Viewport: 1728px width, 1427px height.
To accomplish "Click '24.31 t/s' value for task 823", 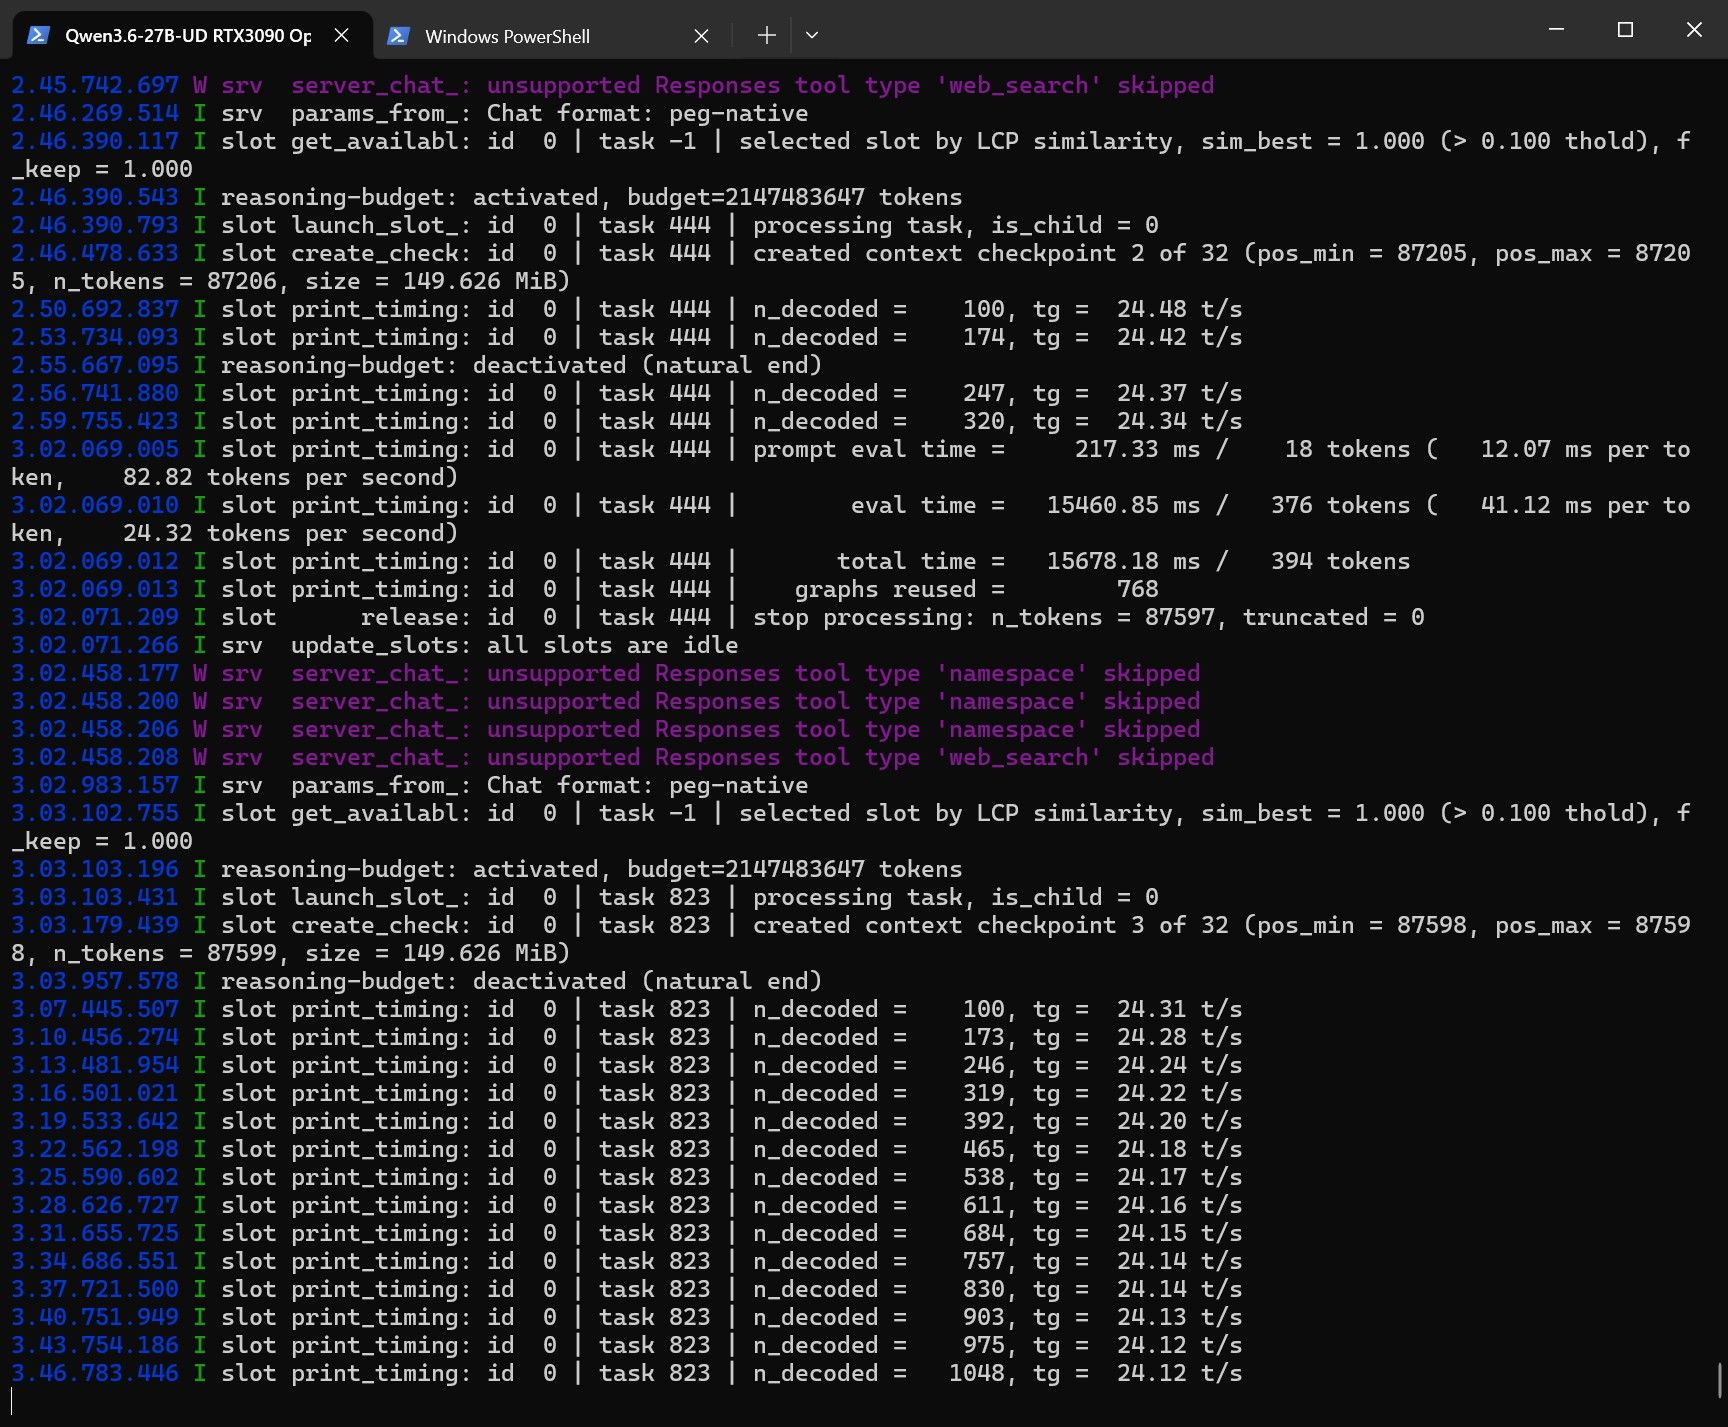I will pos(1180,1009).
